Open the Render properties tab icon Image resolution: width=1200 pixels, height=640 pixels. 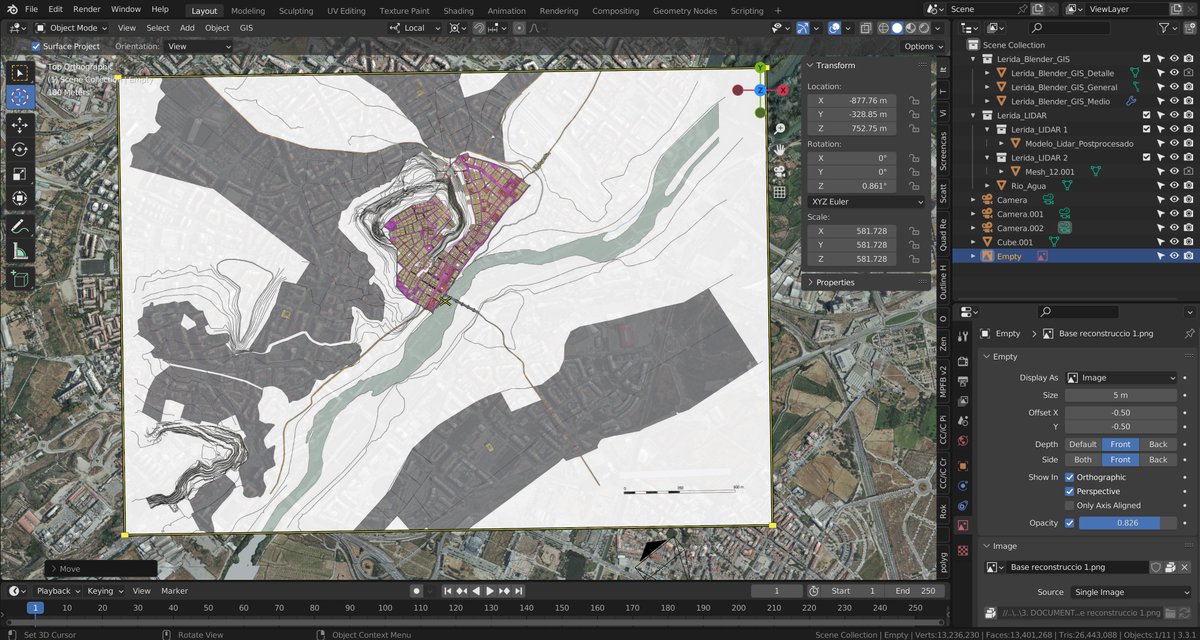point(962,361)
